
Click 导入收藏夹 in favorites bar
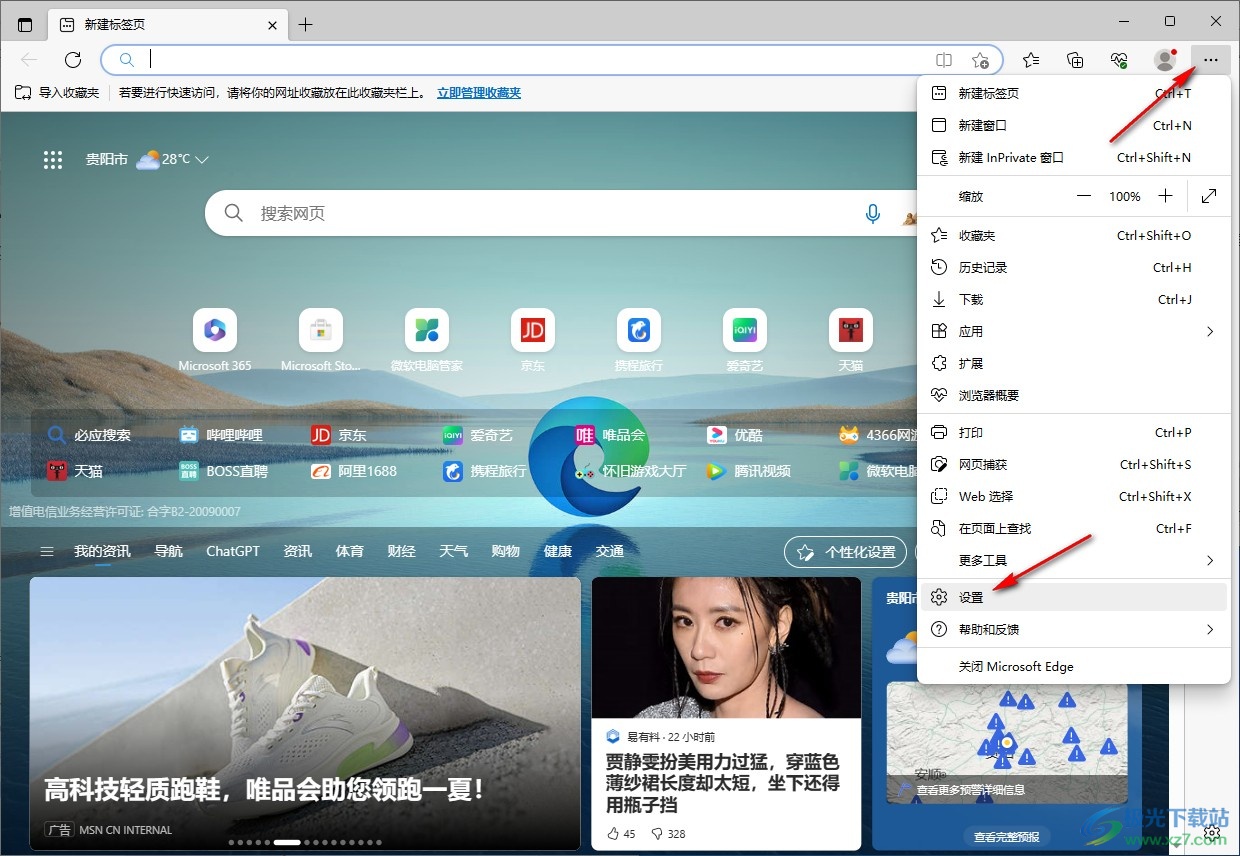[x=58, y=93]
